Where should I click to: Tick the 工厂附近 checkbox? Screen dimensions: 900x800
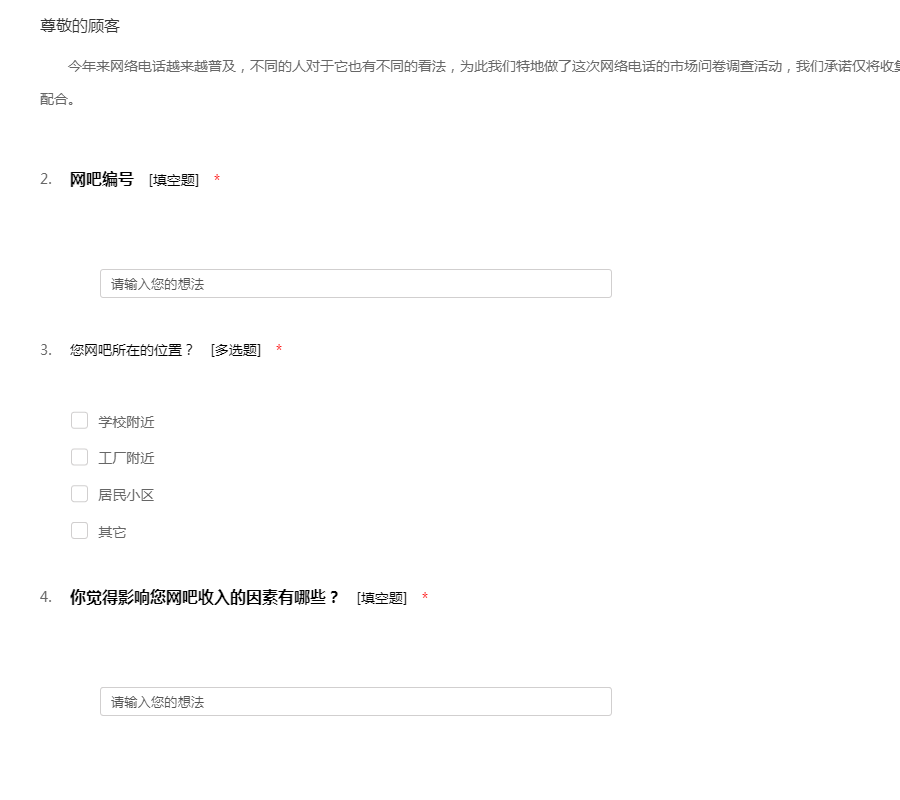(x=80, y=457)
